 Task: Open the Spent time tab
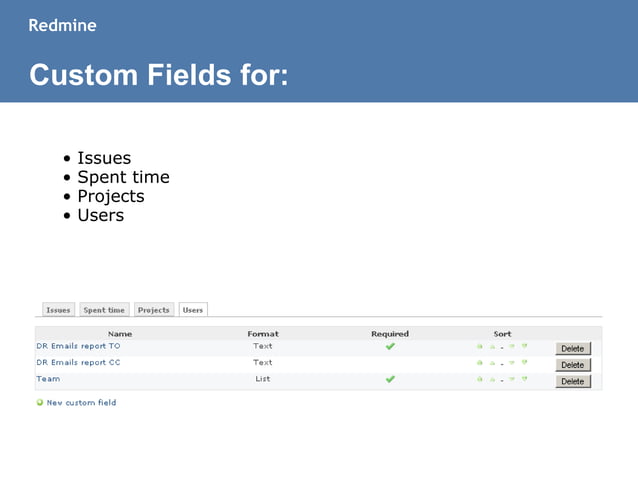[x=104, y=310]
